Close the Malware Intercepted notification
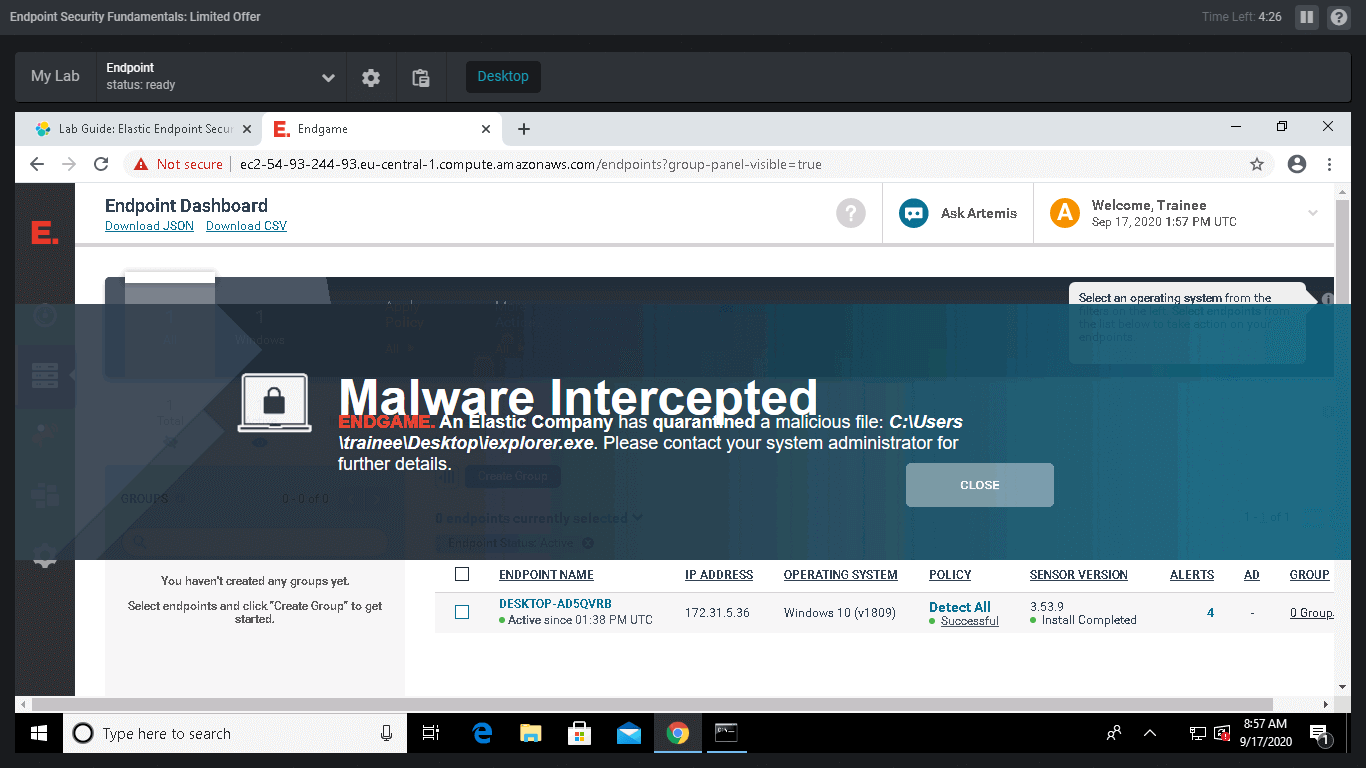 click(x=979, y=485)
